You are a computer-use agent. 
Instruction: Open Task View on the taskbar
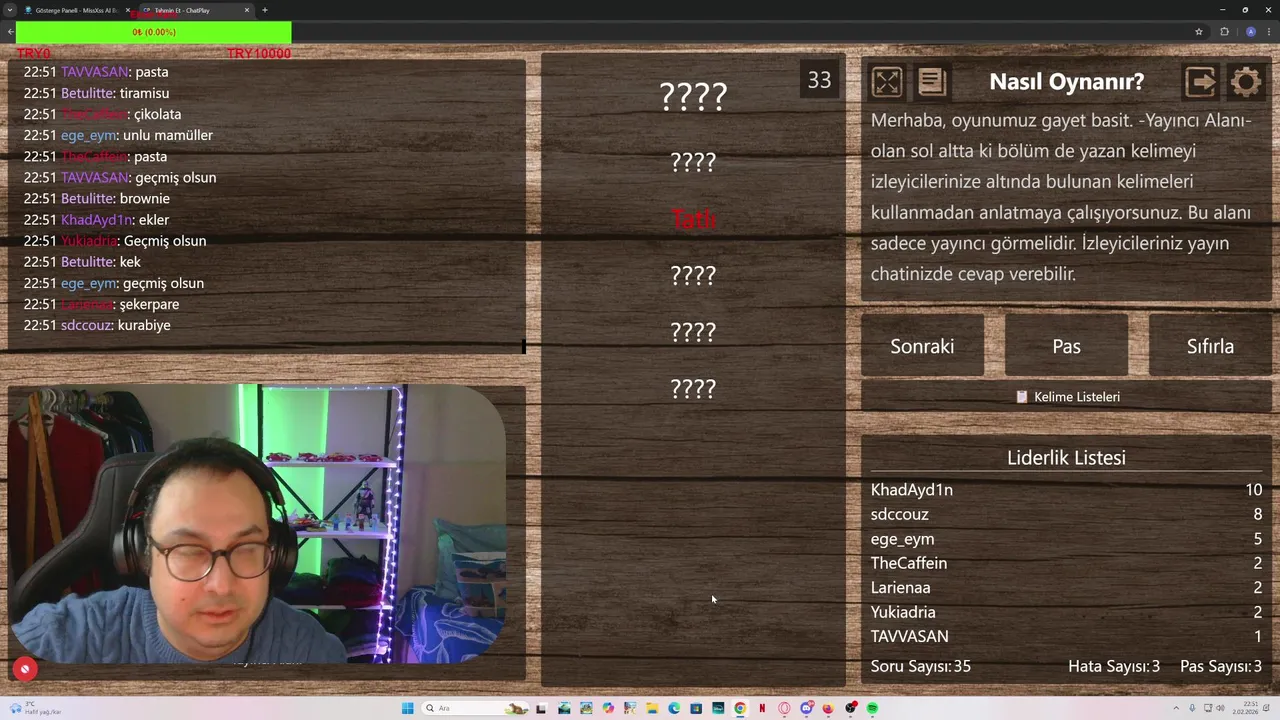[541, 708]
